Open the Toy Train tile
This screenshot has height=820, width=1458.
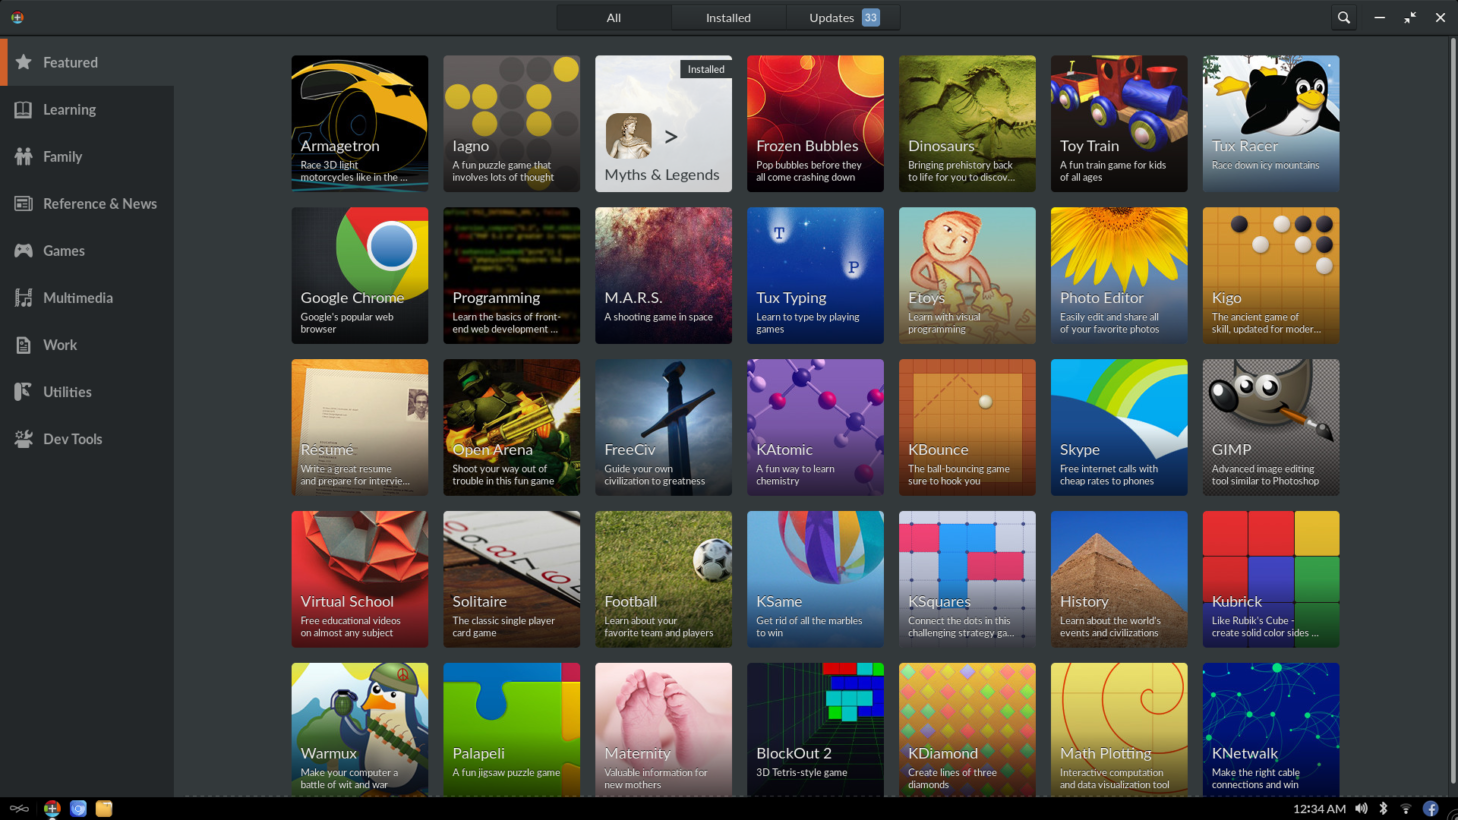click(x=1120, y=124)
